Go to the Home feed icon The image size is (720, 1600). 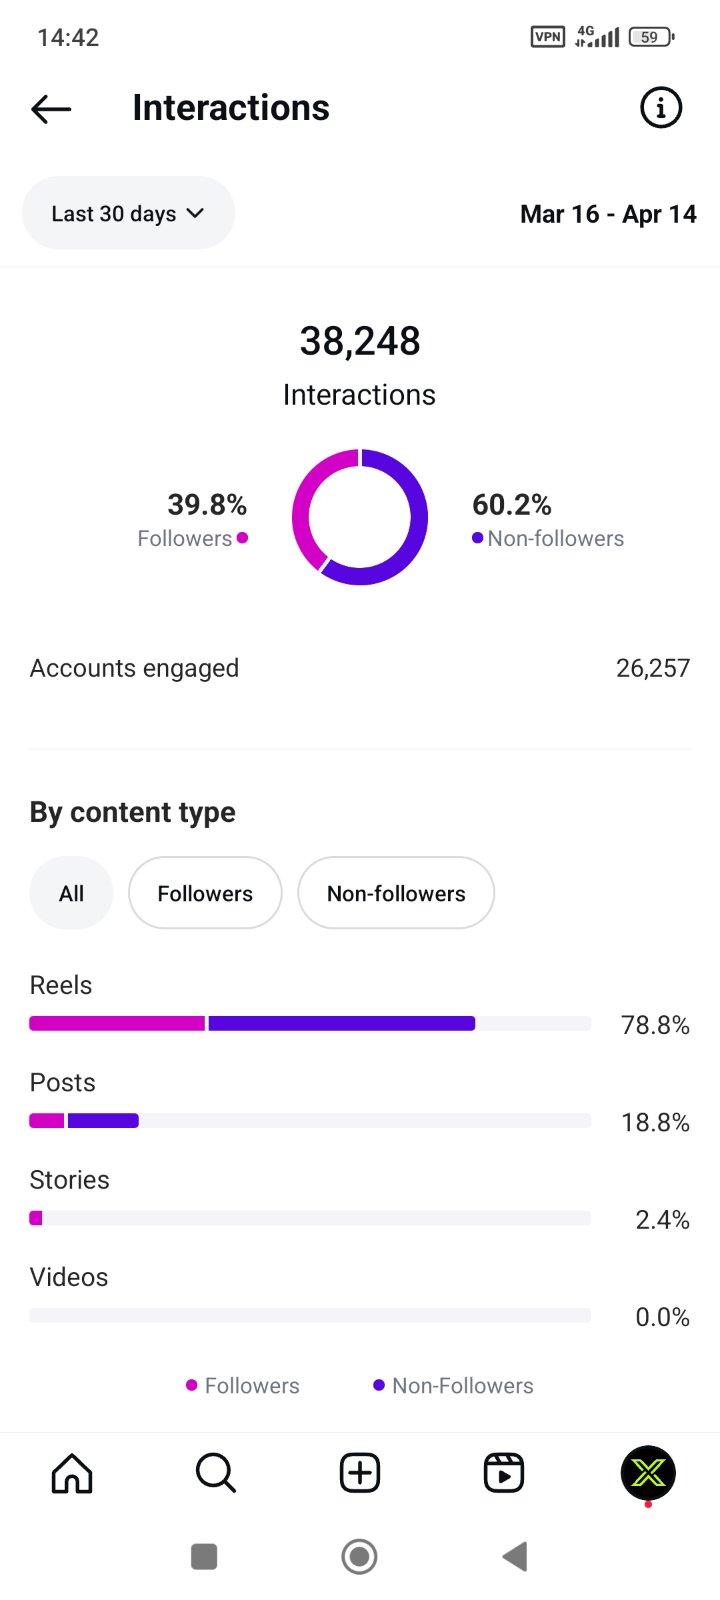point(72,1473)
